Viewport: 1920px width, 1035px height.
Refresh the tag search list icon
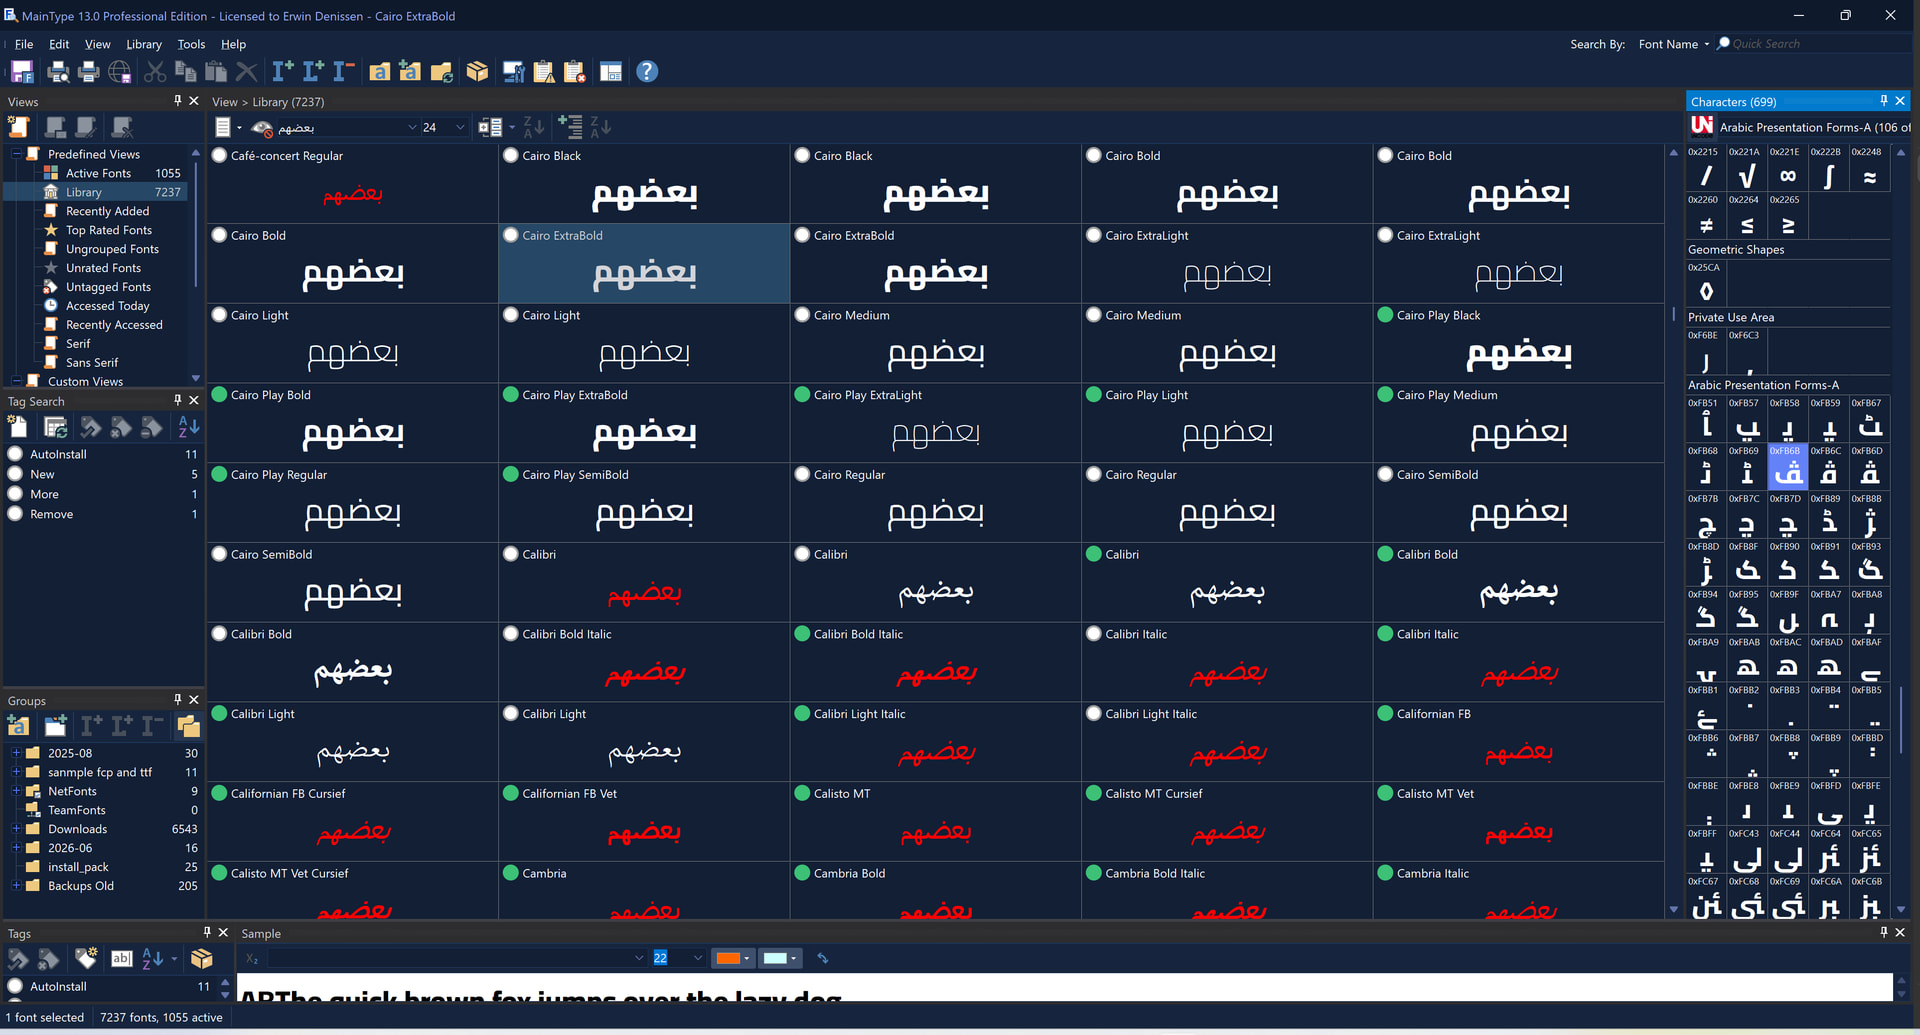[55, 427]
